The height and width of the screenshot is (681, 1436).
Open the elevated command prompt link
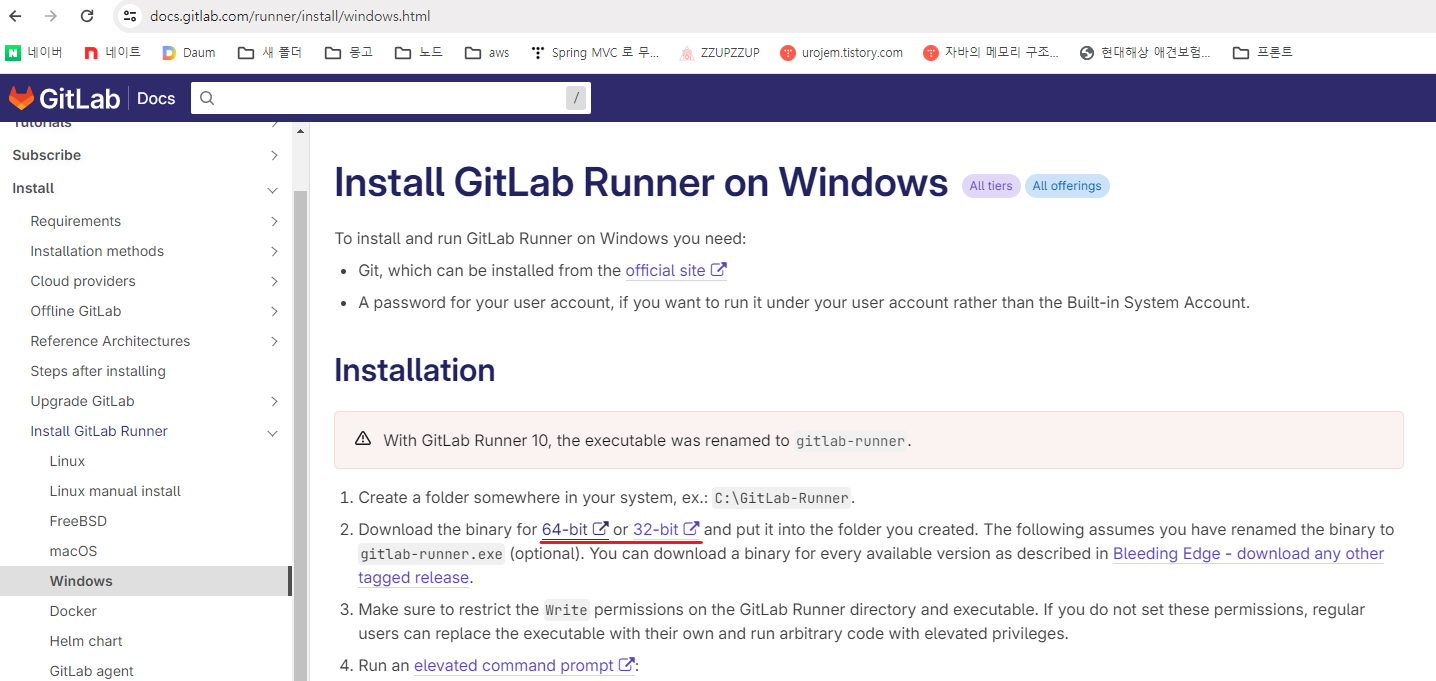(524, 665)
